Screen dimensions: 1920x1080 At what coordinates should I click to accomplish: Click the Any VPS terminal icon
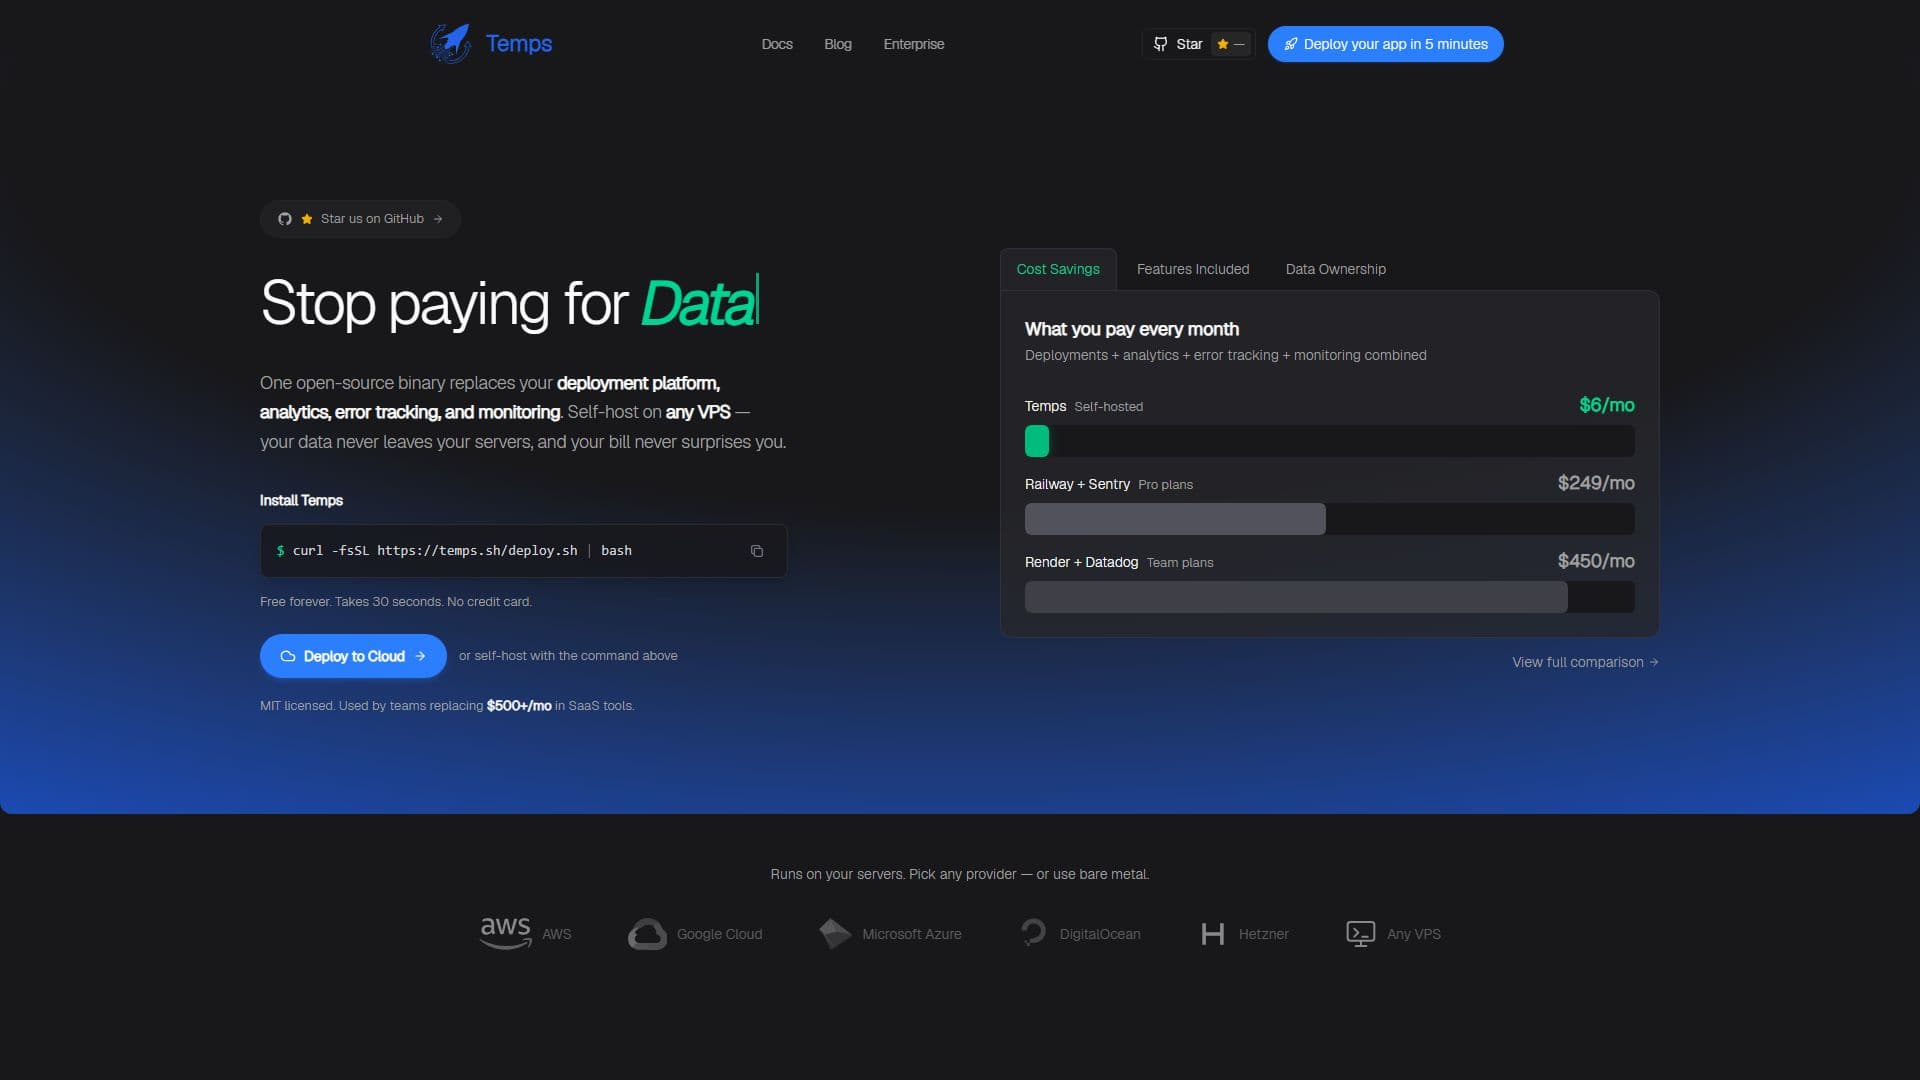click(x=1360, y=934)
